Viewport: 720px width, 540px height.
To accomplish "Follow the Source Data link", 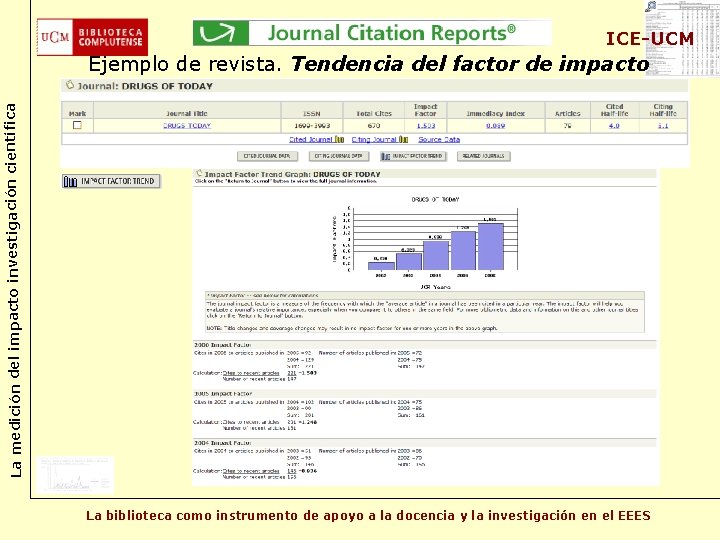I will click(x=439, y=139).
